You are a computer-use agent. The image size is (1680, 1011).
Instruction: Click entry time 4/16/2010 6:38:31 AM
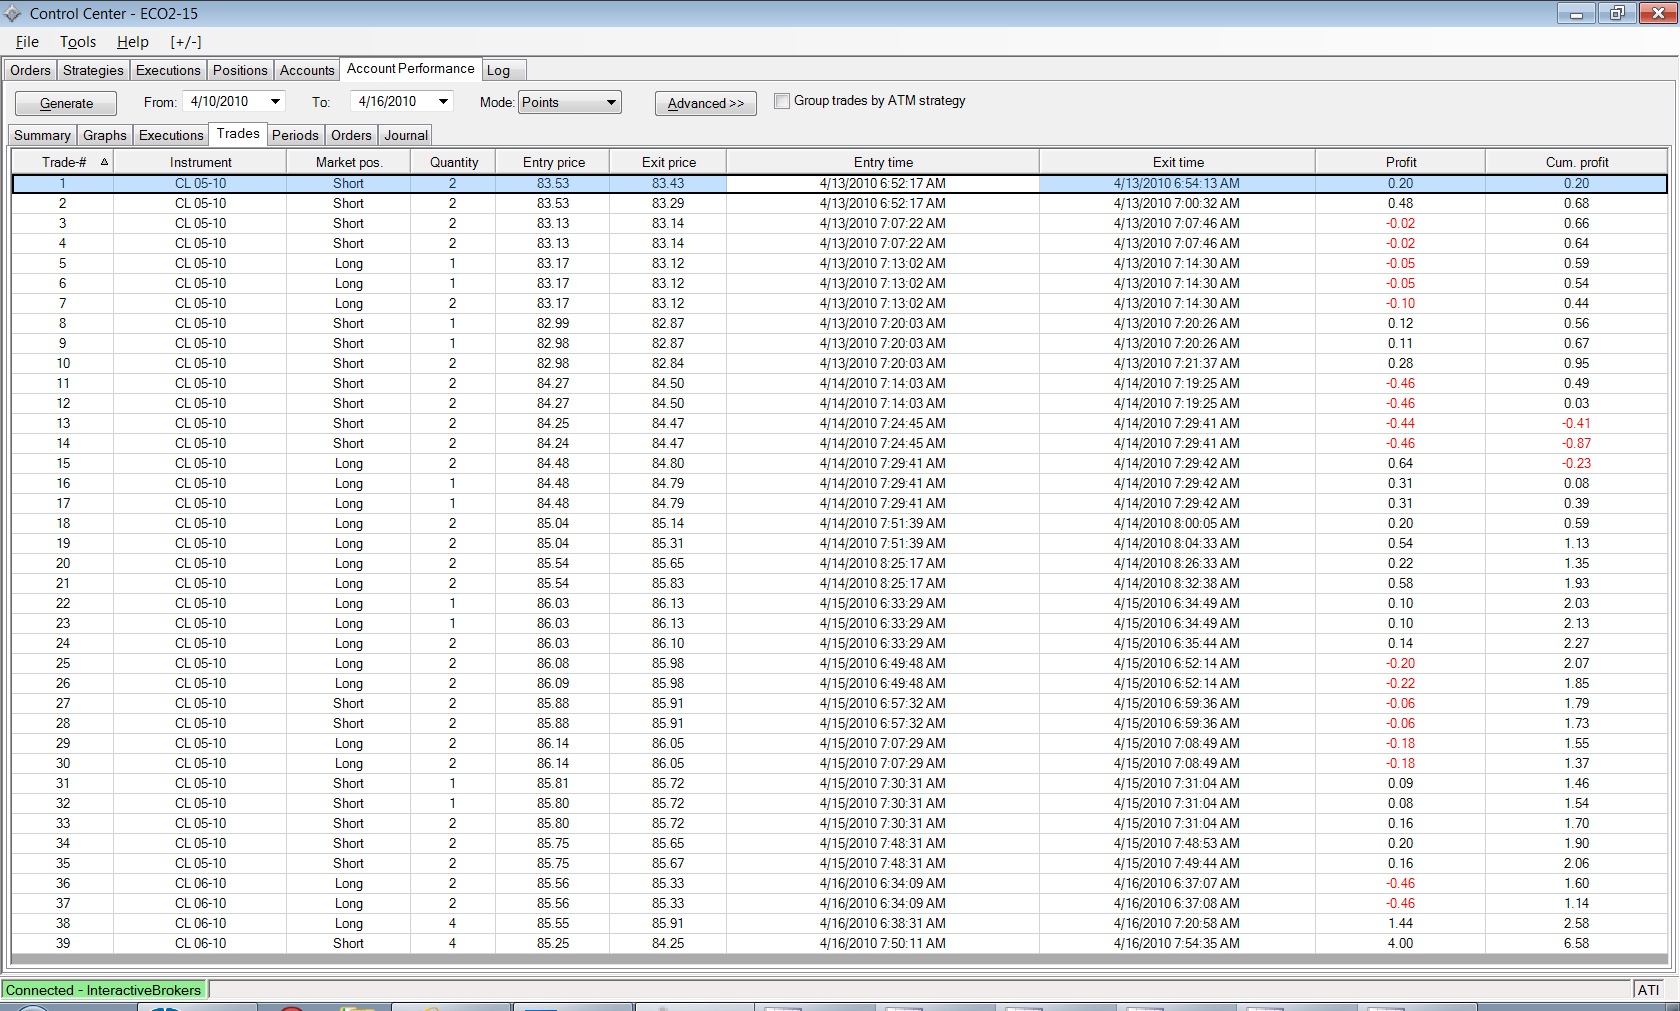click(883, 923)
